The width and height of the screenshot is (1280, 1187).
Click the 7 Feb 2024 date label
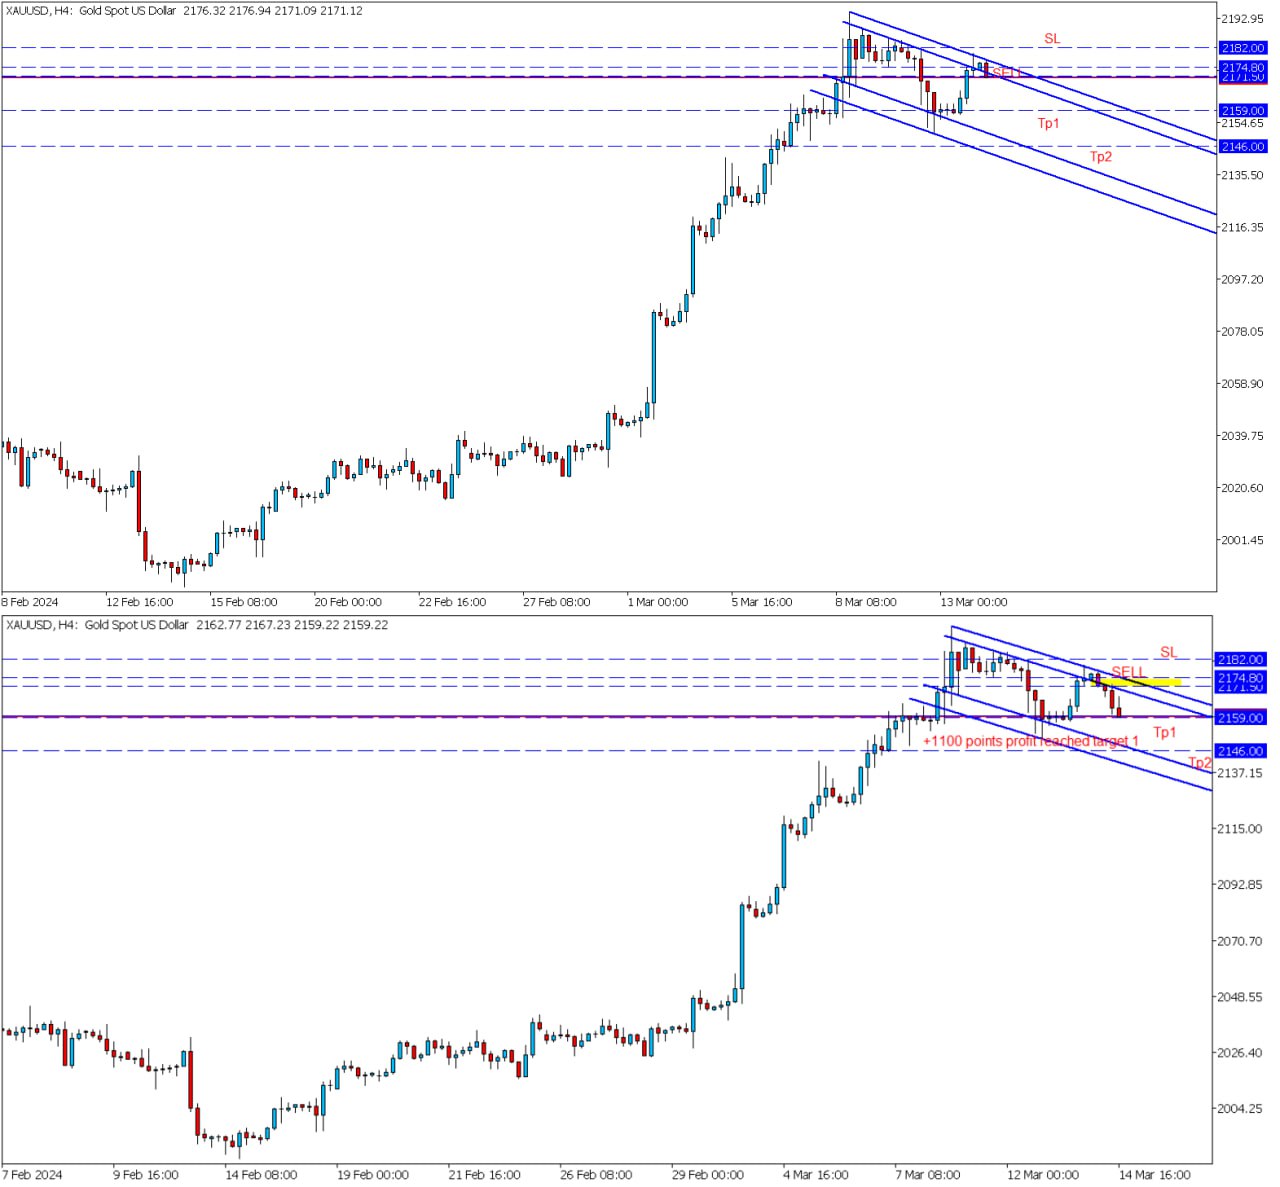pos(32,1174)
